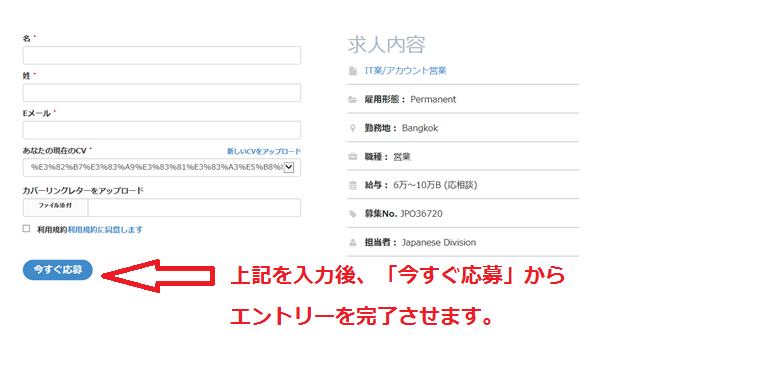Open the IT業/アカウント営業 job link
The width and height of the screenshot is (768, 382).
406,71
